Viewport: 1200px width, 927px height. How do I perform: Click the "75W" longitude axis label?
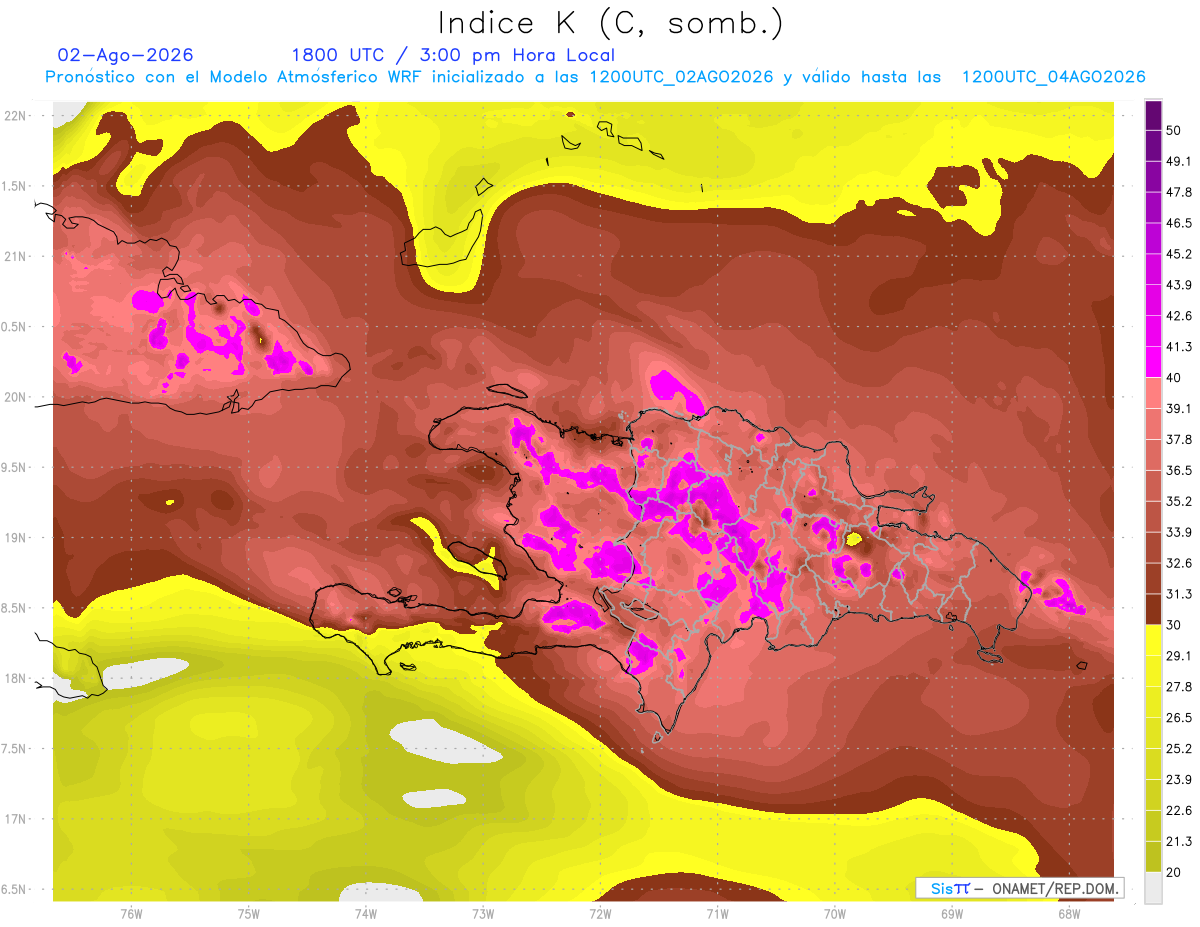(x=249, y=912)
